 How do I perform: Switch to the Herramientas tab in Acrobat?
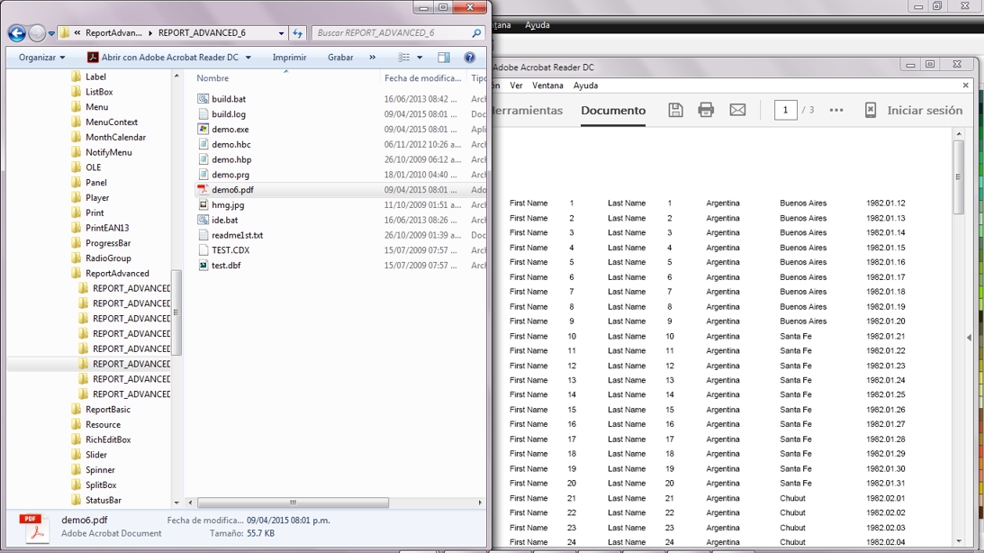tap(528, 110)
